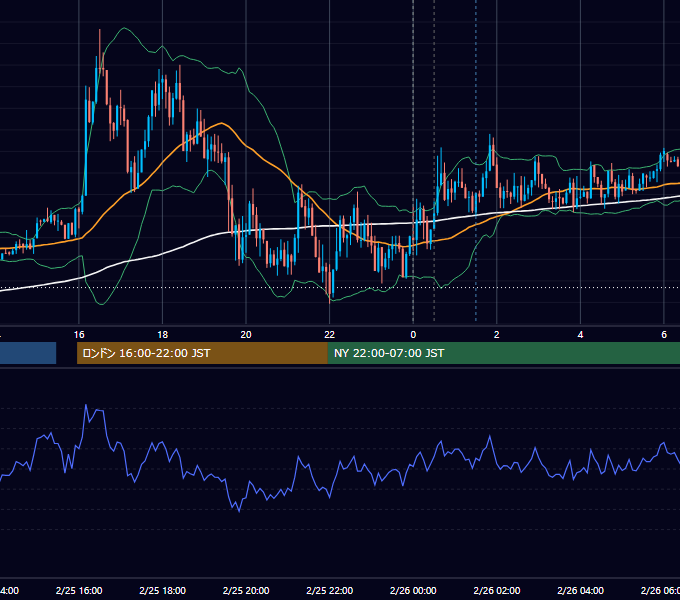Select the 2 hour label under price chart
Screen dimensions: 680x600
click(x=497, y=334)
